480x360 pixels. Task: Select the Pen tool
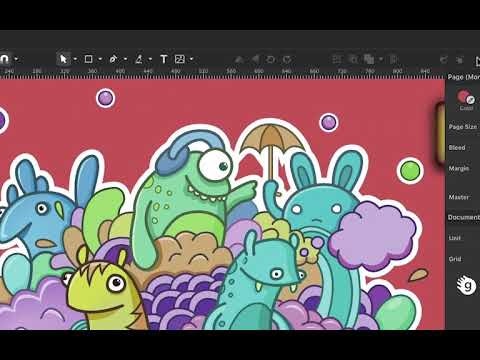113,59
